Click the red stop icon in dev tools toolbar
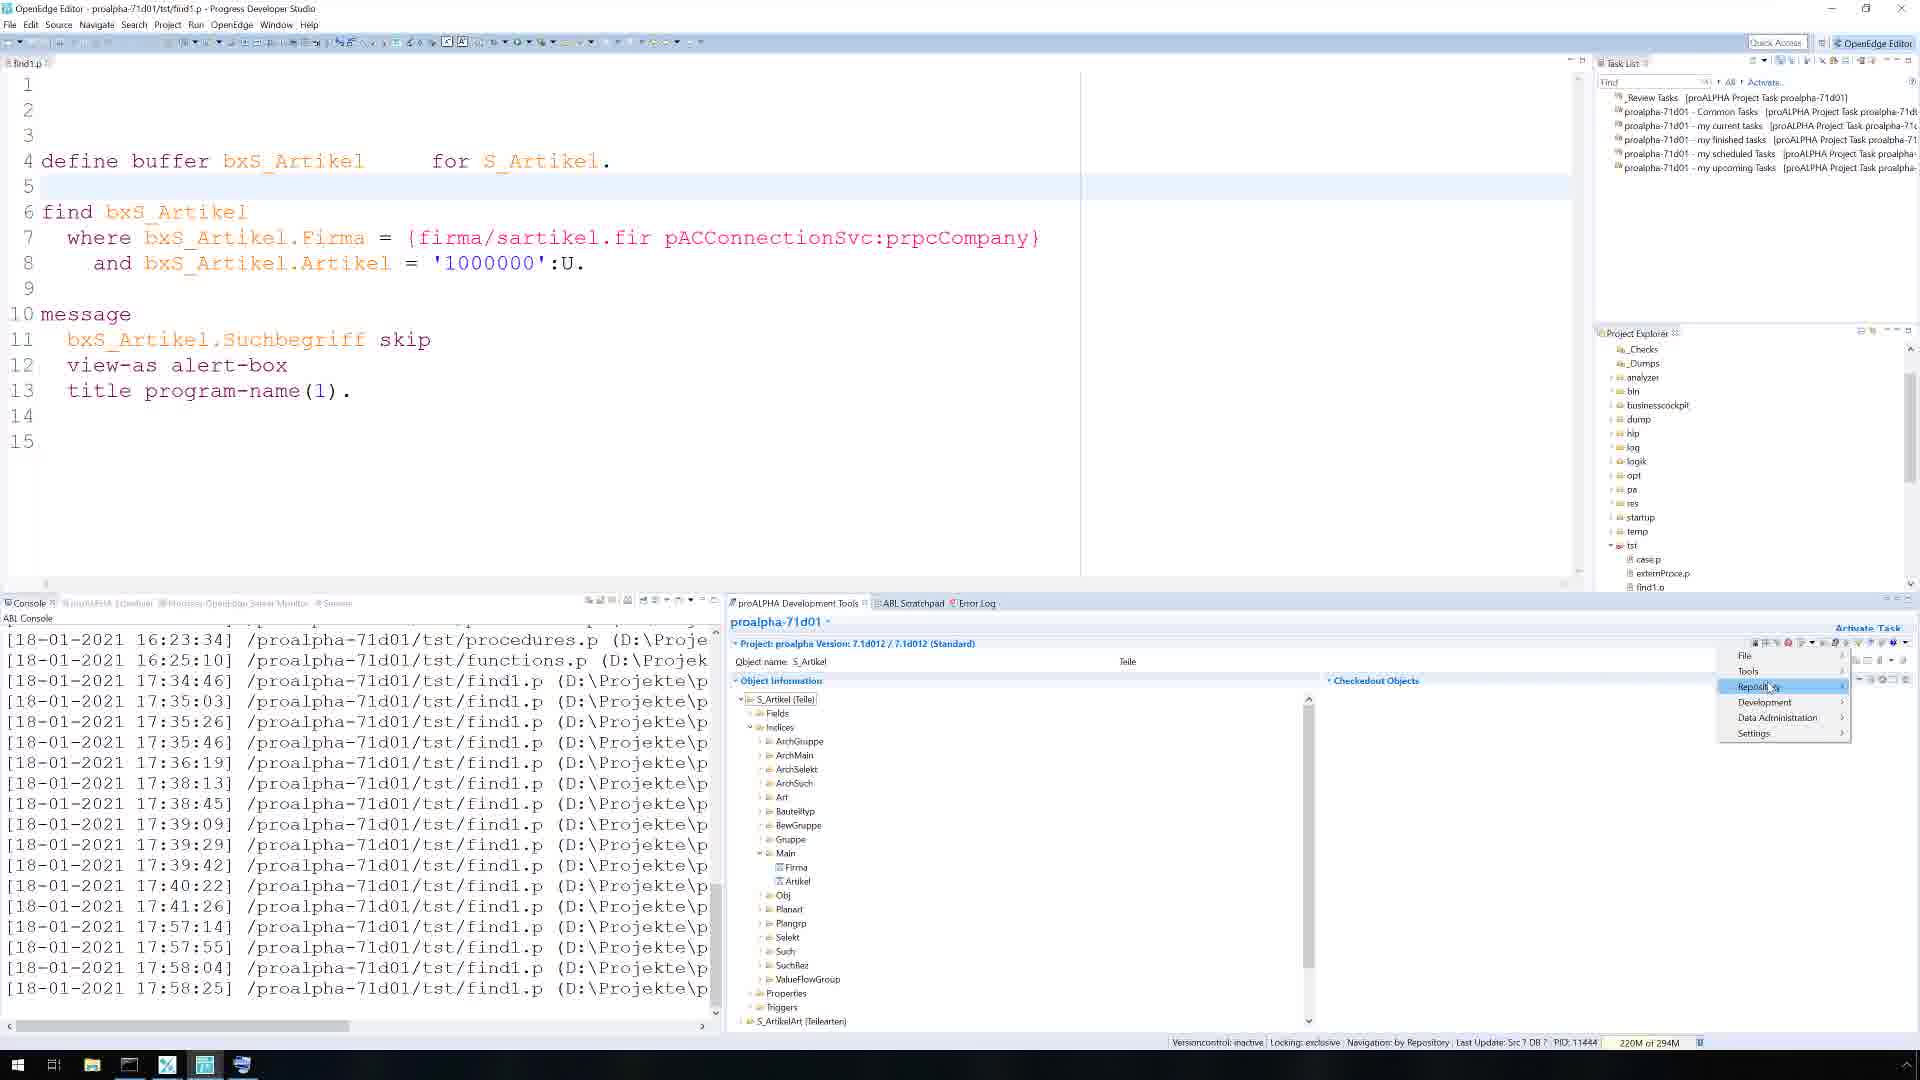Viewport: 1920px width, 1080px height. pos(1788,643)
